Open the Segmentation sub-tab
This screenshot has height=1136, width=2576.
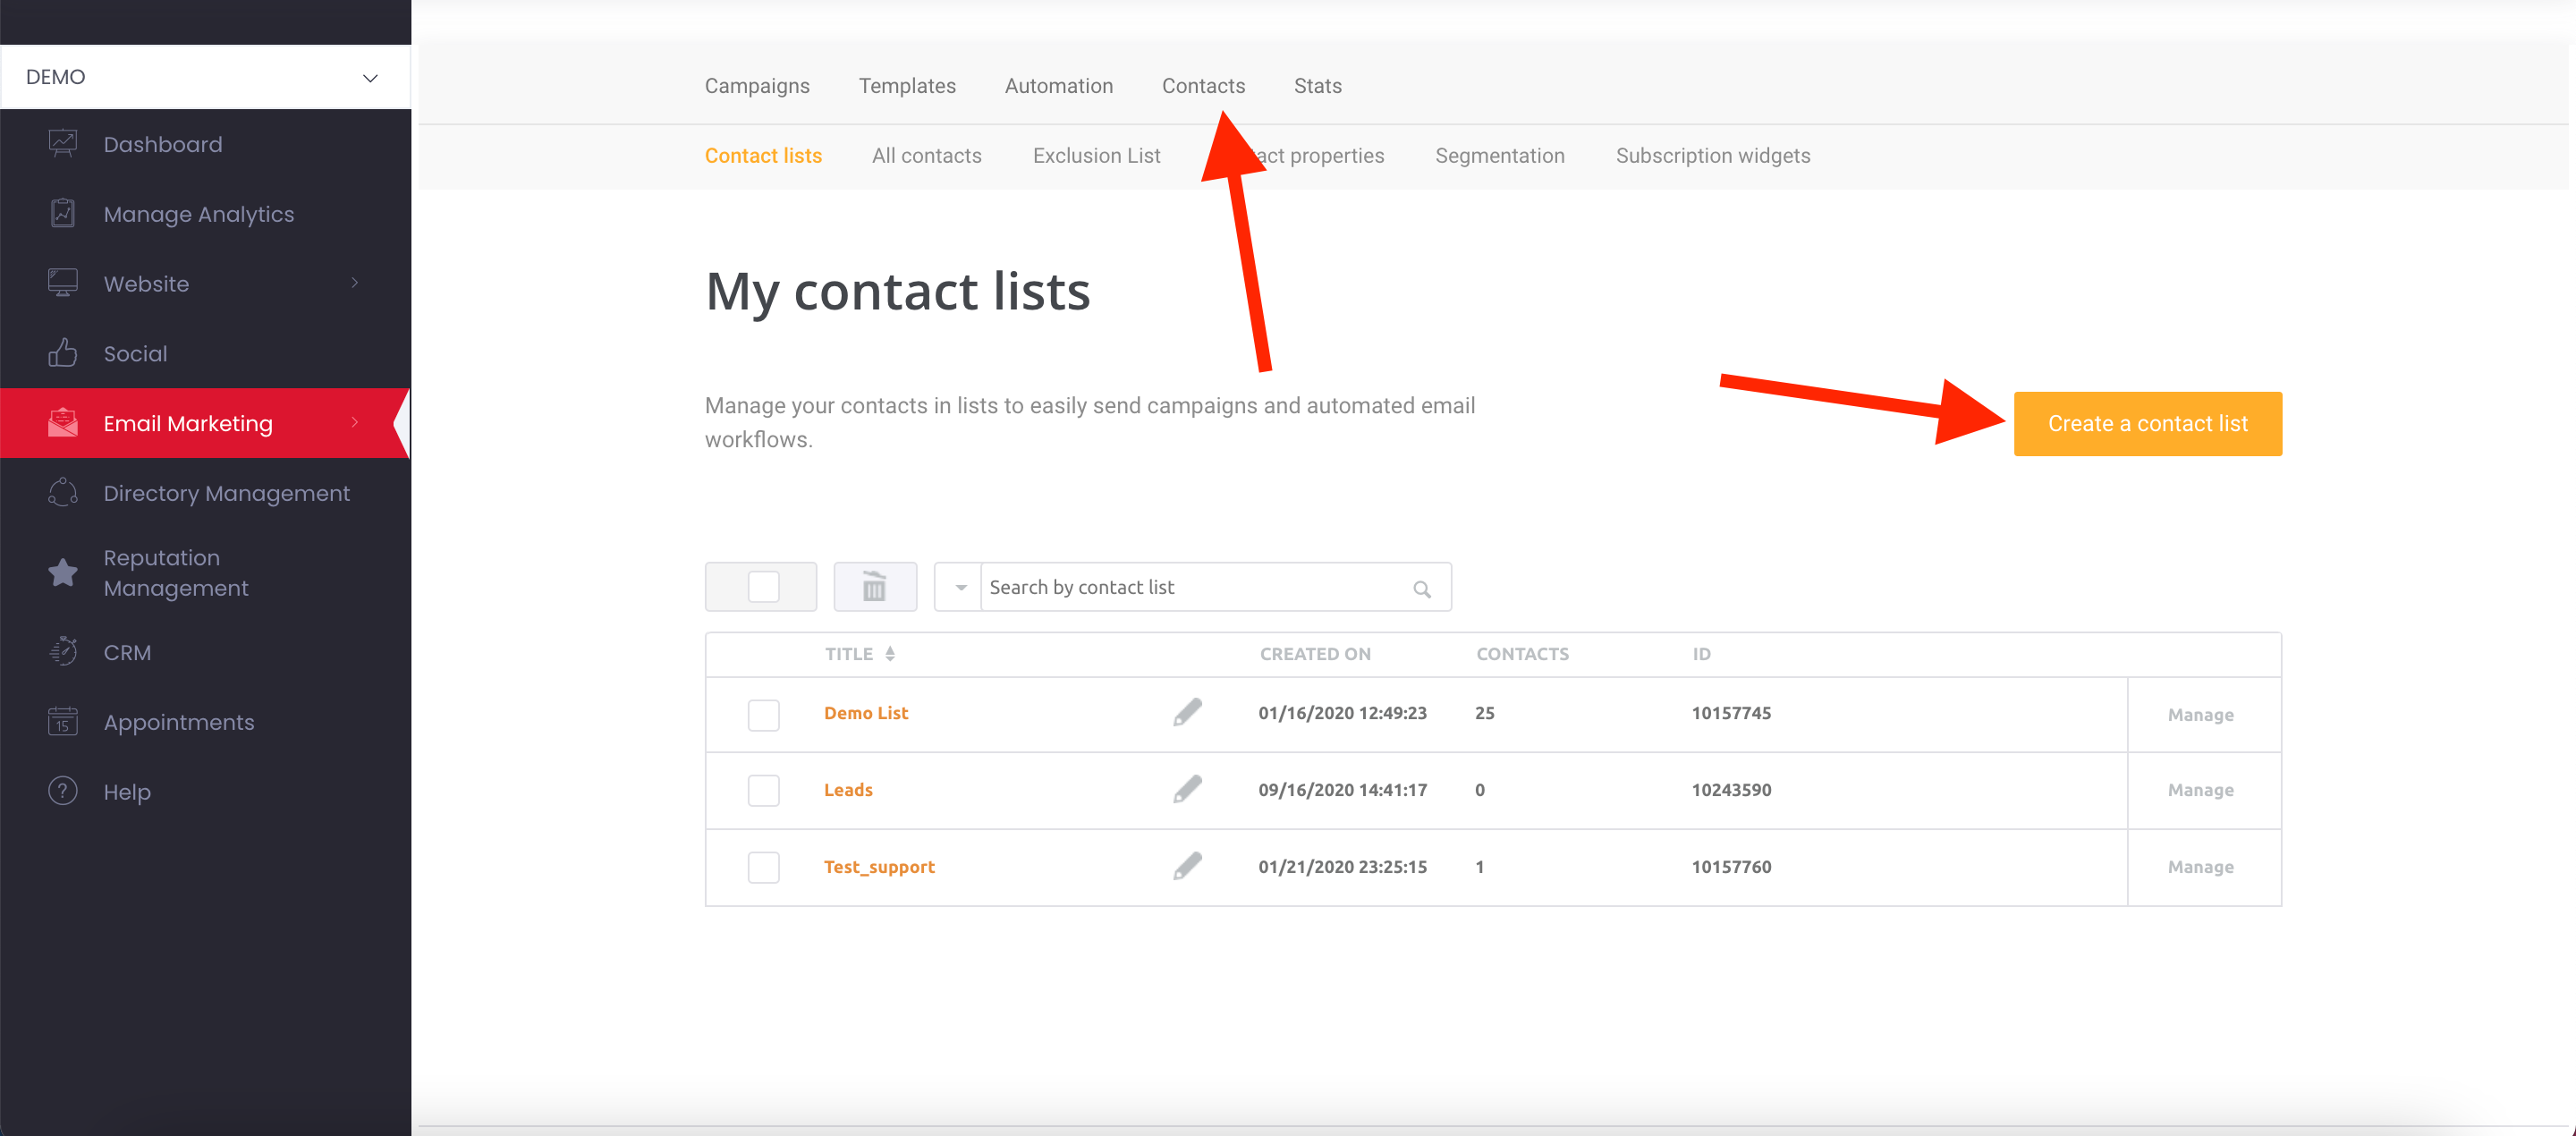(x=1499, y=156)
